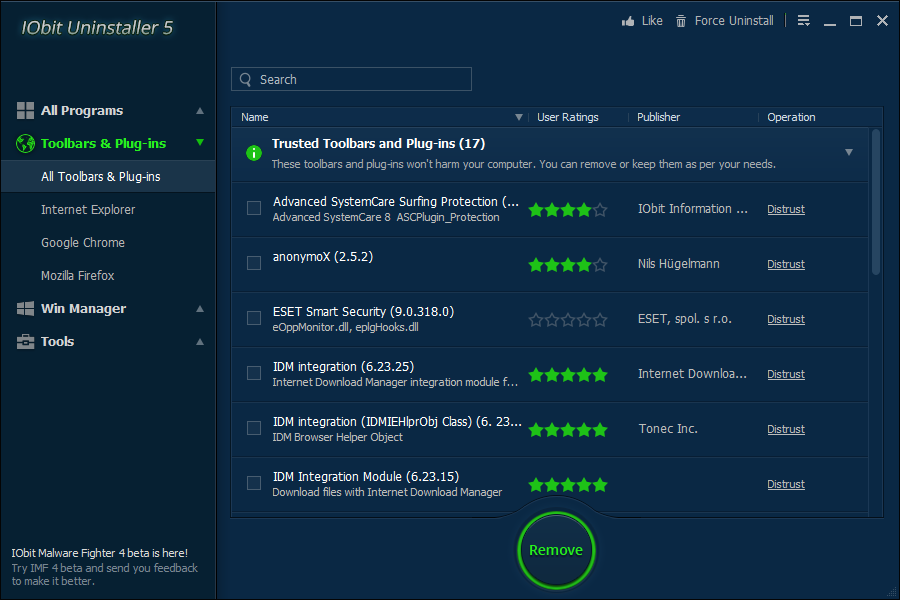Open the hamburger options menu icon
Screen dimensions: 900x600
pos(804,21)
